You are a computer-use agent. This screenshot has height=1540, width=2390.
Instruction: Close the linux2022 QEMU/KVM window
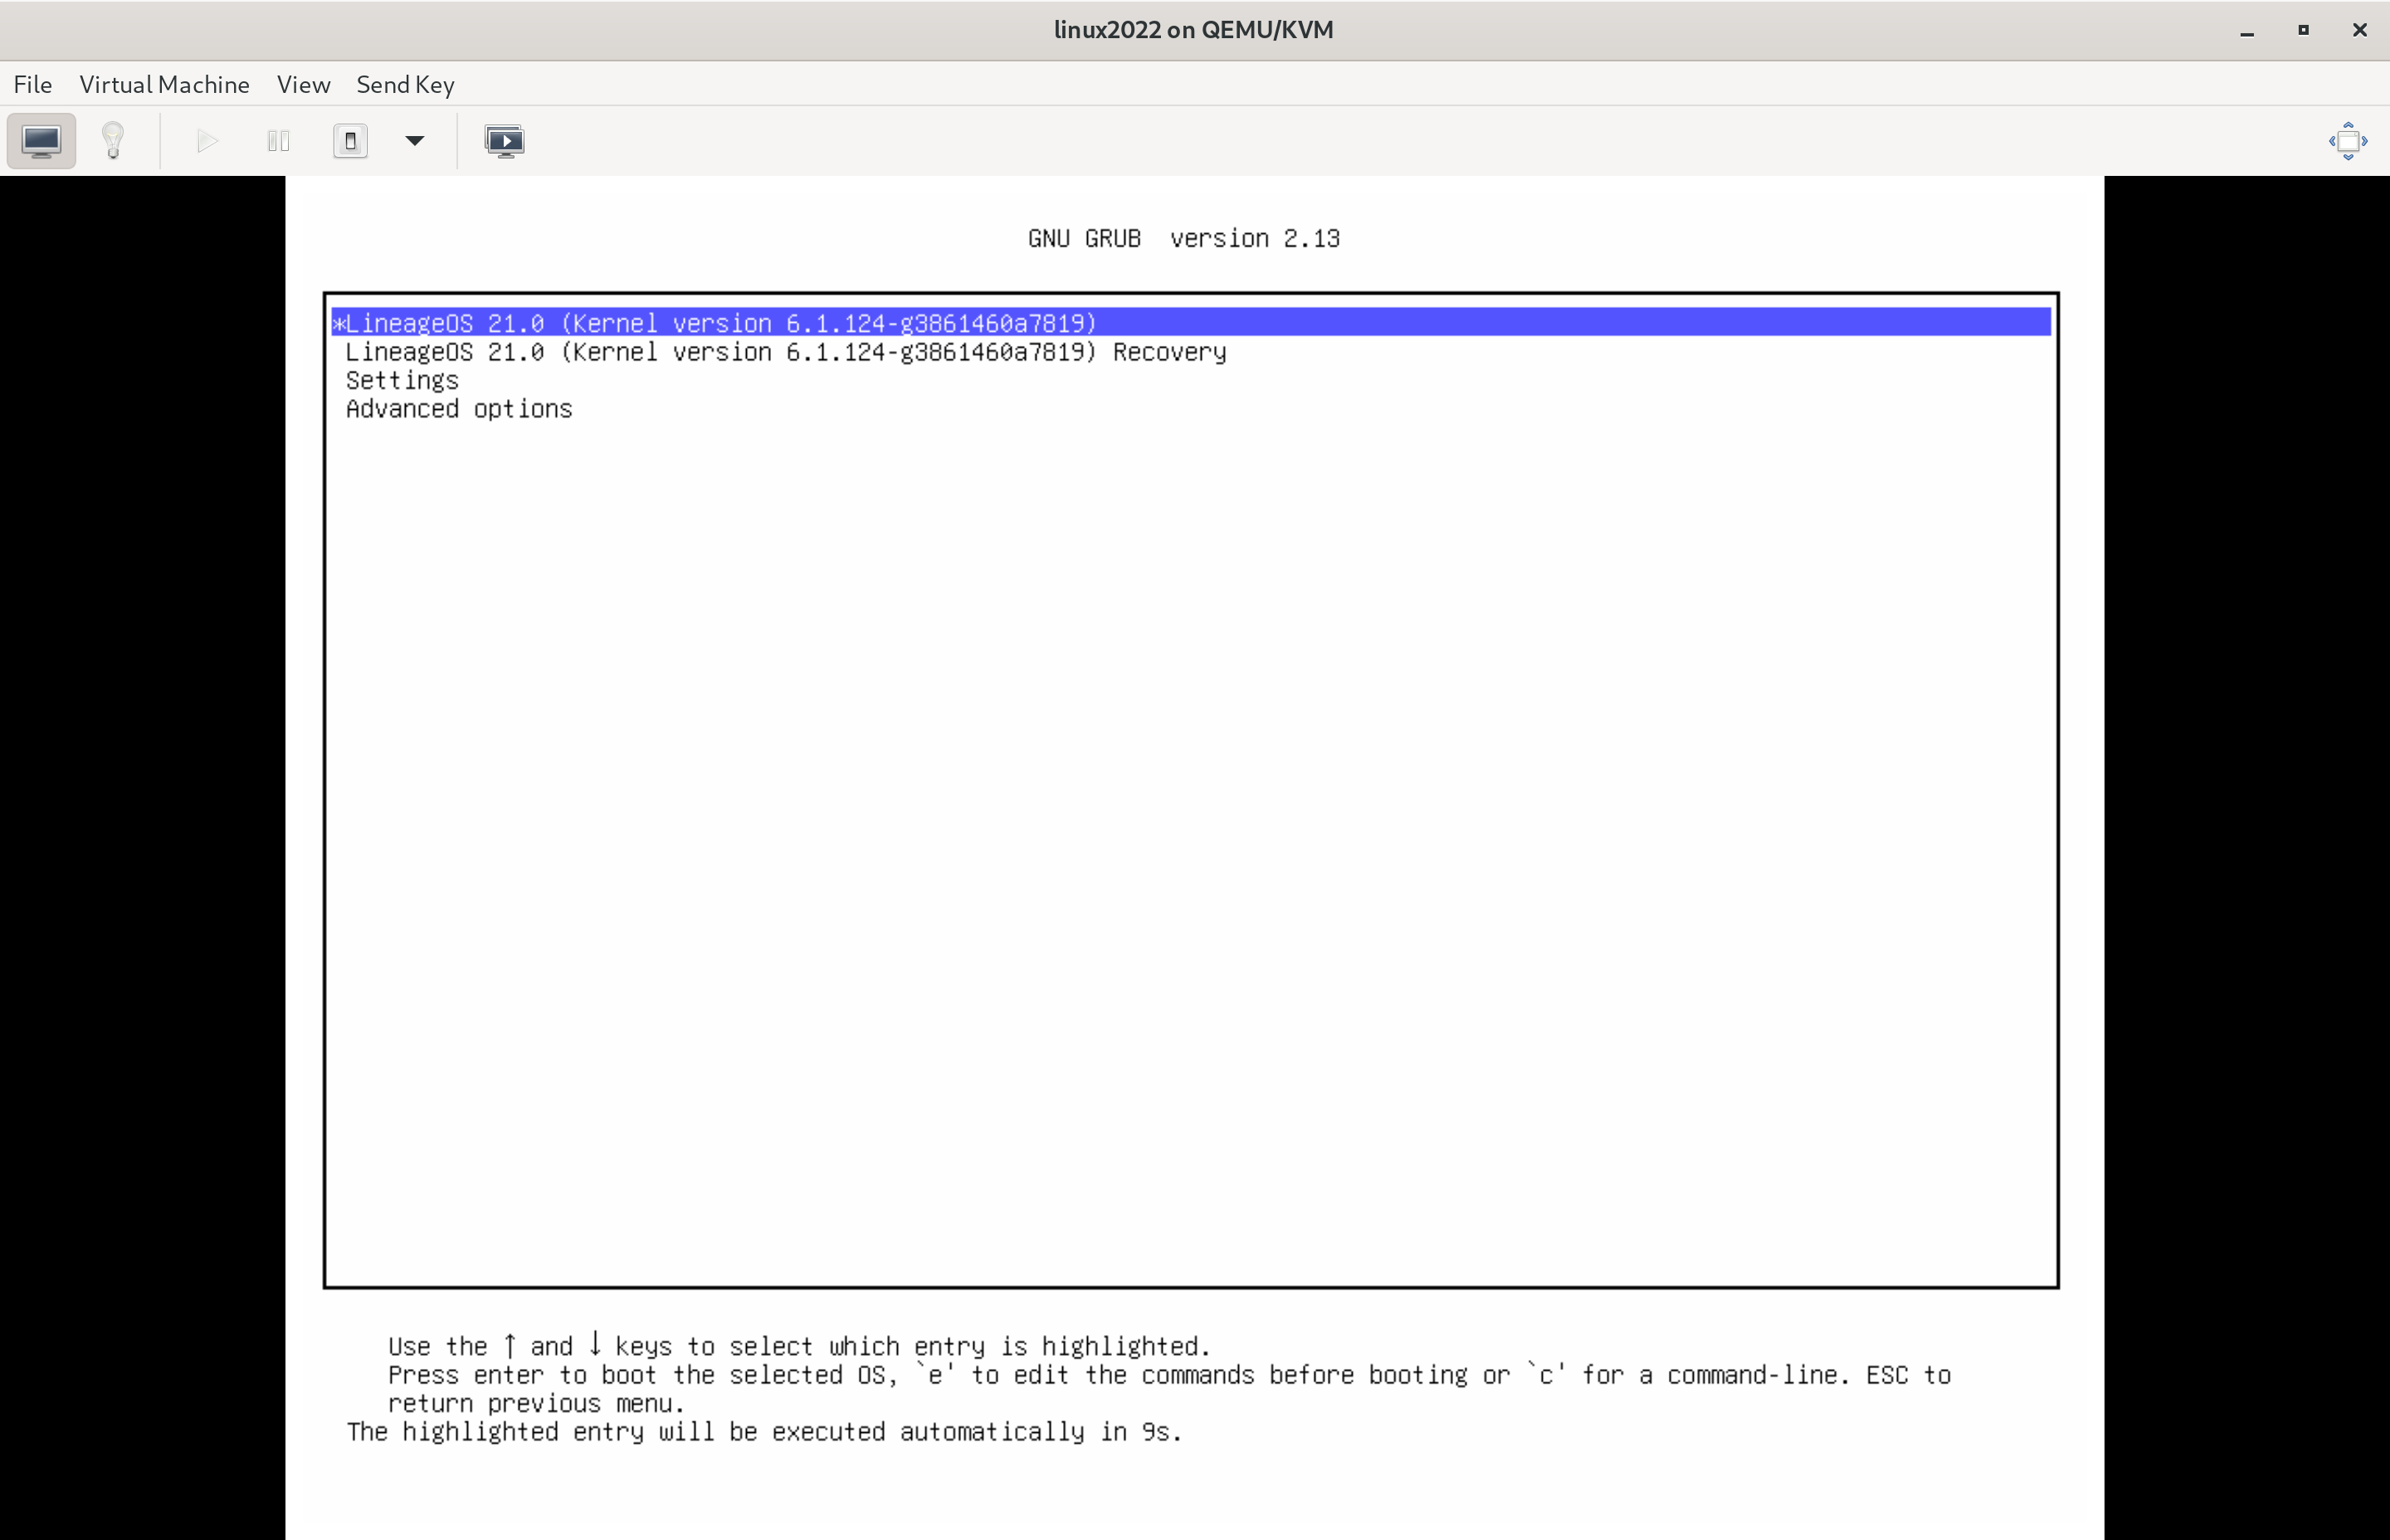click(x=2359, y=30)
